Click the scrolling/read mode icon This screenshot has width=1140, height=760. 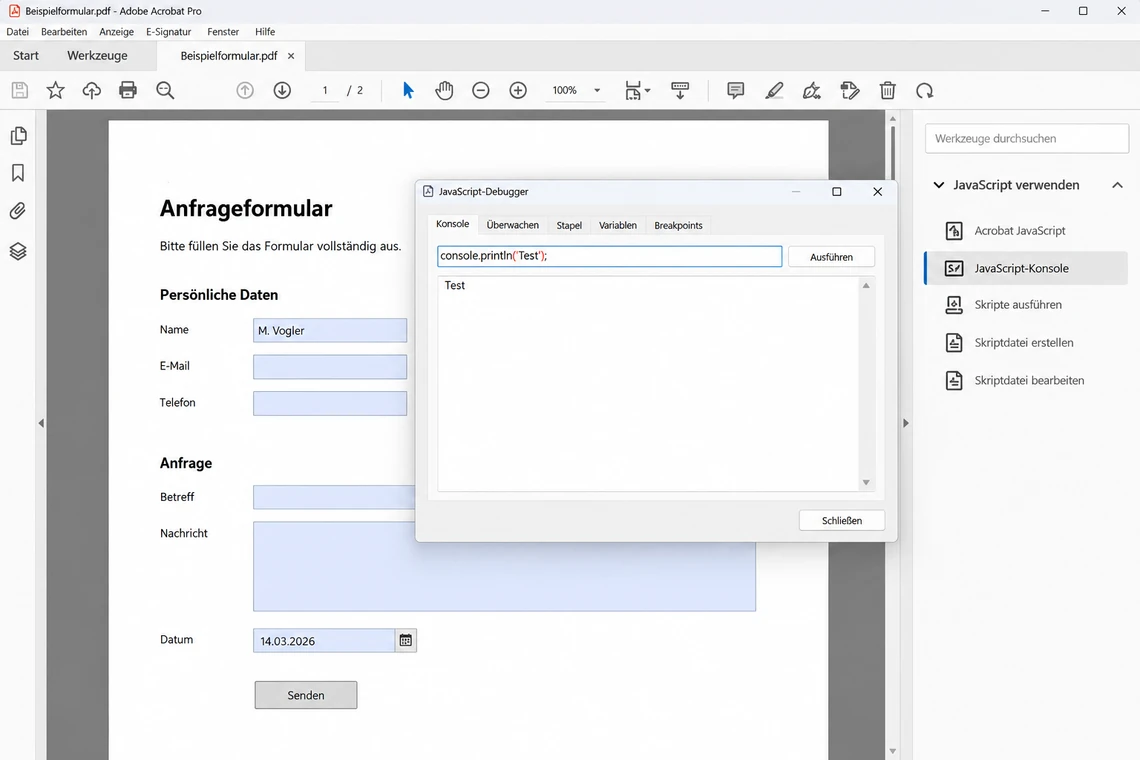coord(680,90)
